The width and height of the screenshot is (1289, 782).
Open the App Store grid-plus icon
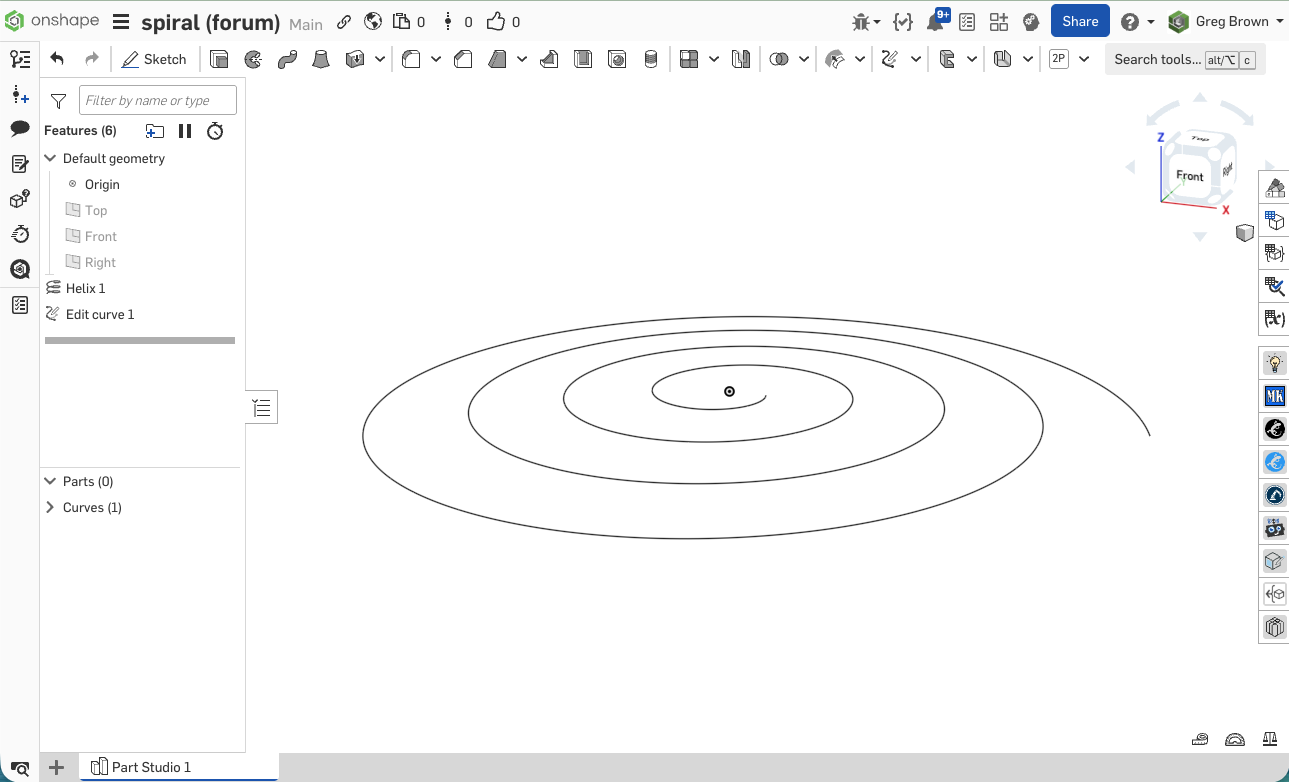pyautogui.click(x=998, y=22)
